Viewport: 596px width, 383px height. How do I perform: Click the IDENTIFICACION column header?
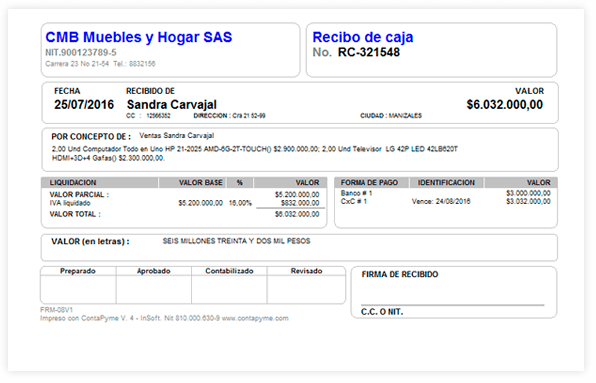click(446, 183)
